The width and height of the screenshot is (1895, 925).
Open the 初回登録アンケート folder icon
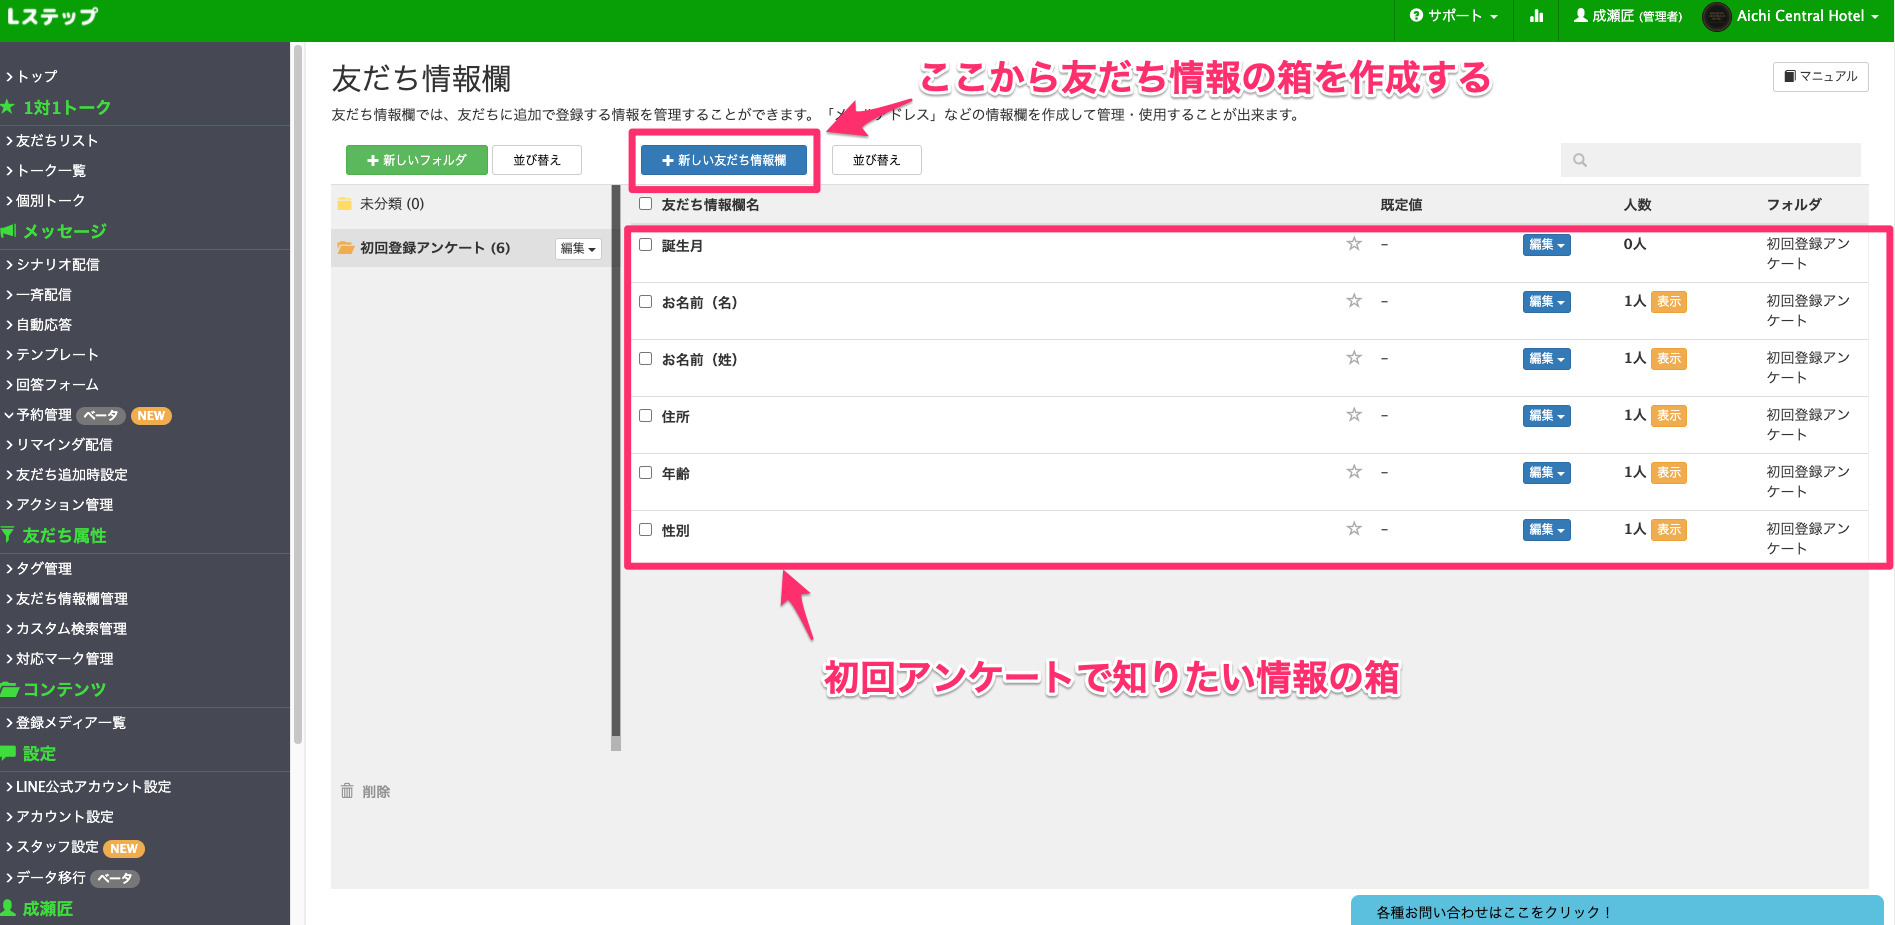[346, 248]
